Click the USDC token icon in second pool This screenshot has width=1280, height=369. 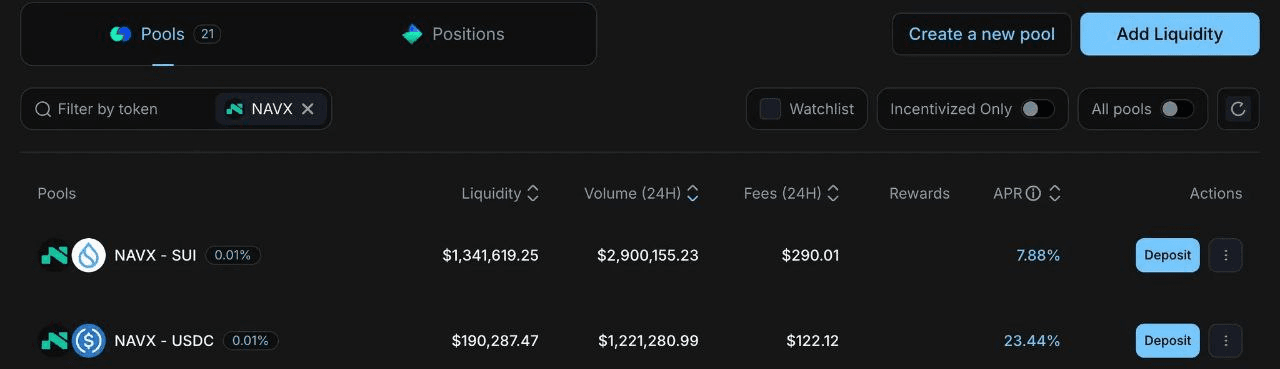pyautogui.click(x=89, y=341)
